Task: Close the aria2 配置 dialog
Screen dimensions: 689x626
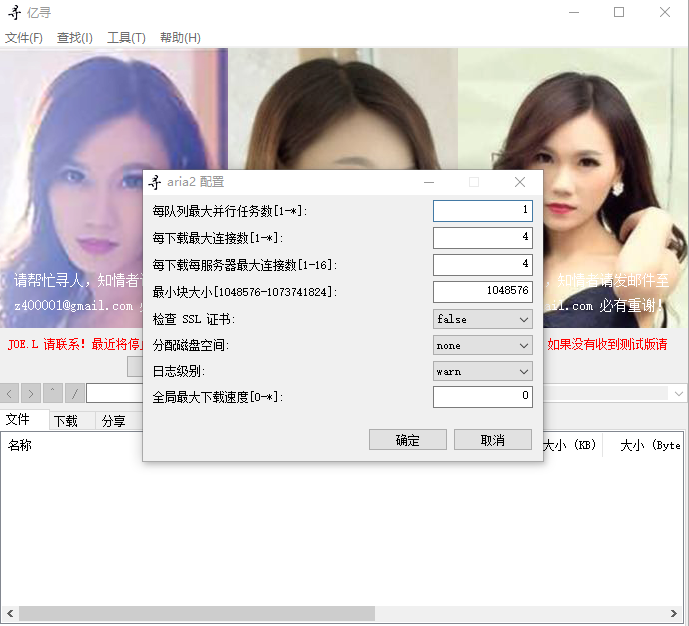Action: pyautogui.click(x=519, y=182)
